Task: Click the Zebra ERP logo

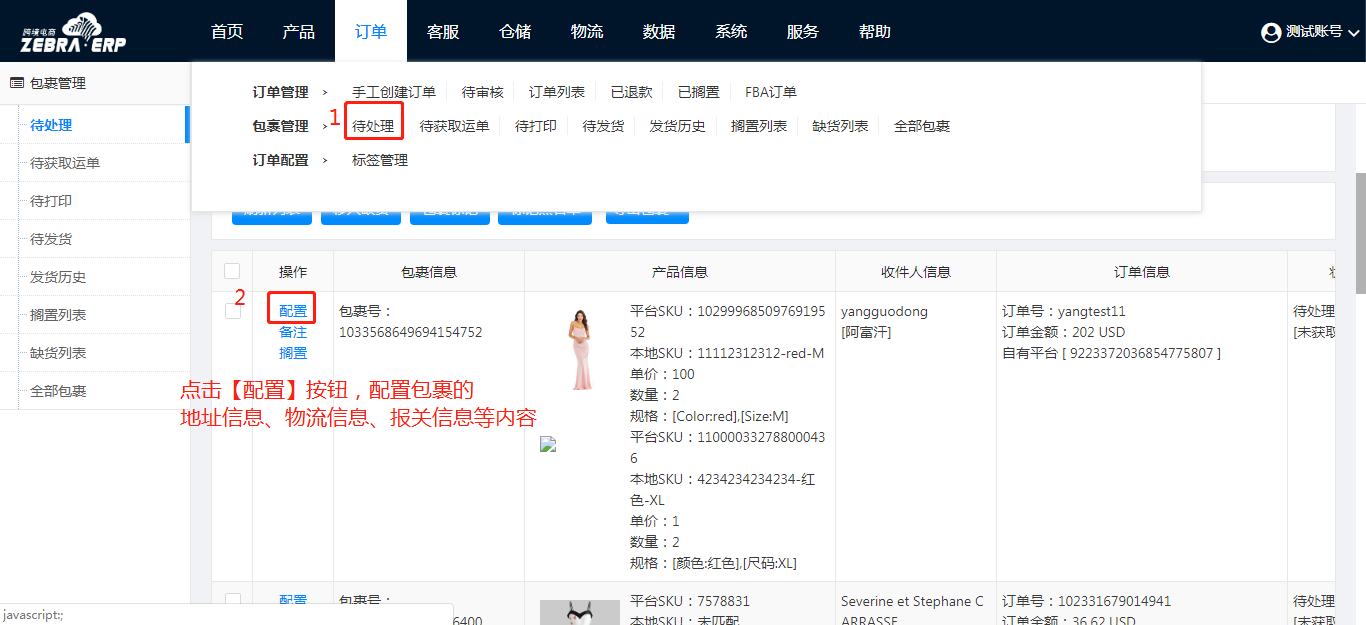Action: pyautogui.click(x=73, y=33)
